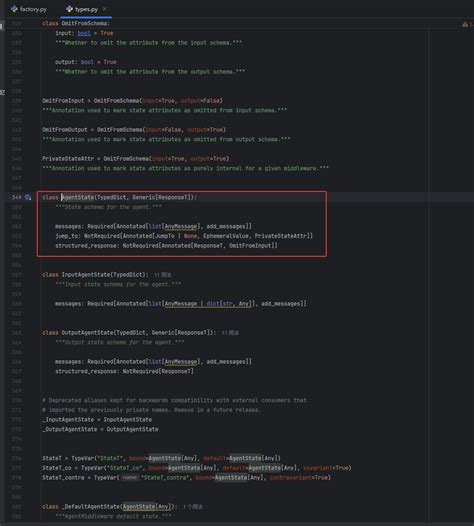Open usages hint next to InputAgentState class

point(163,275)
